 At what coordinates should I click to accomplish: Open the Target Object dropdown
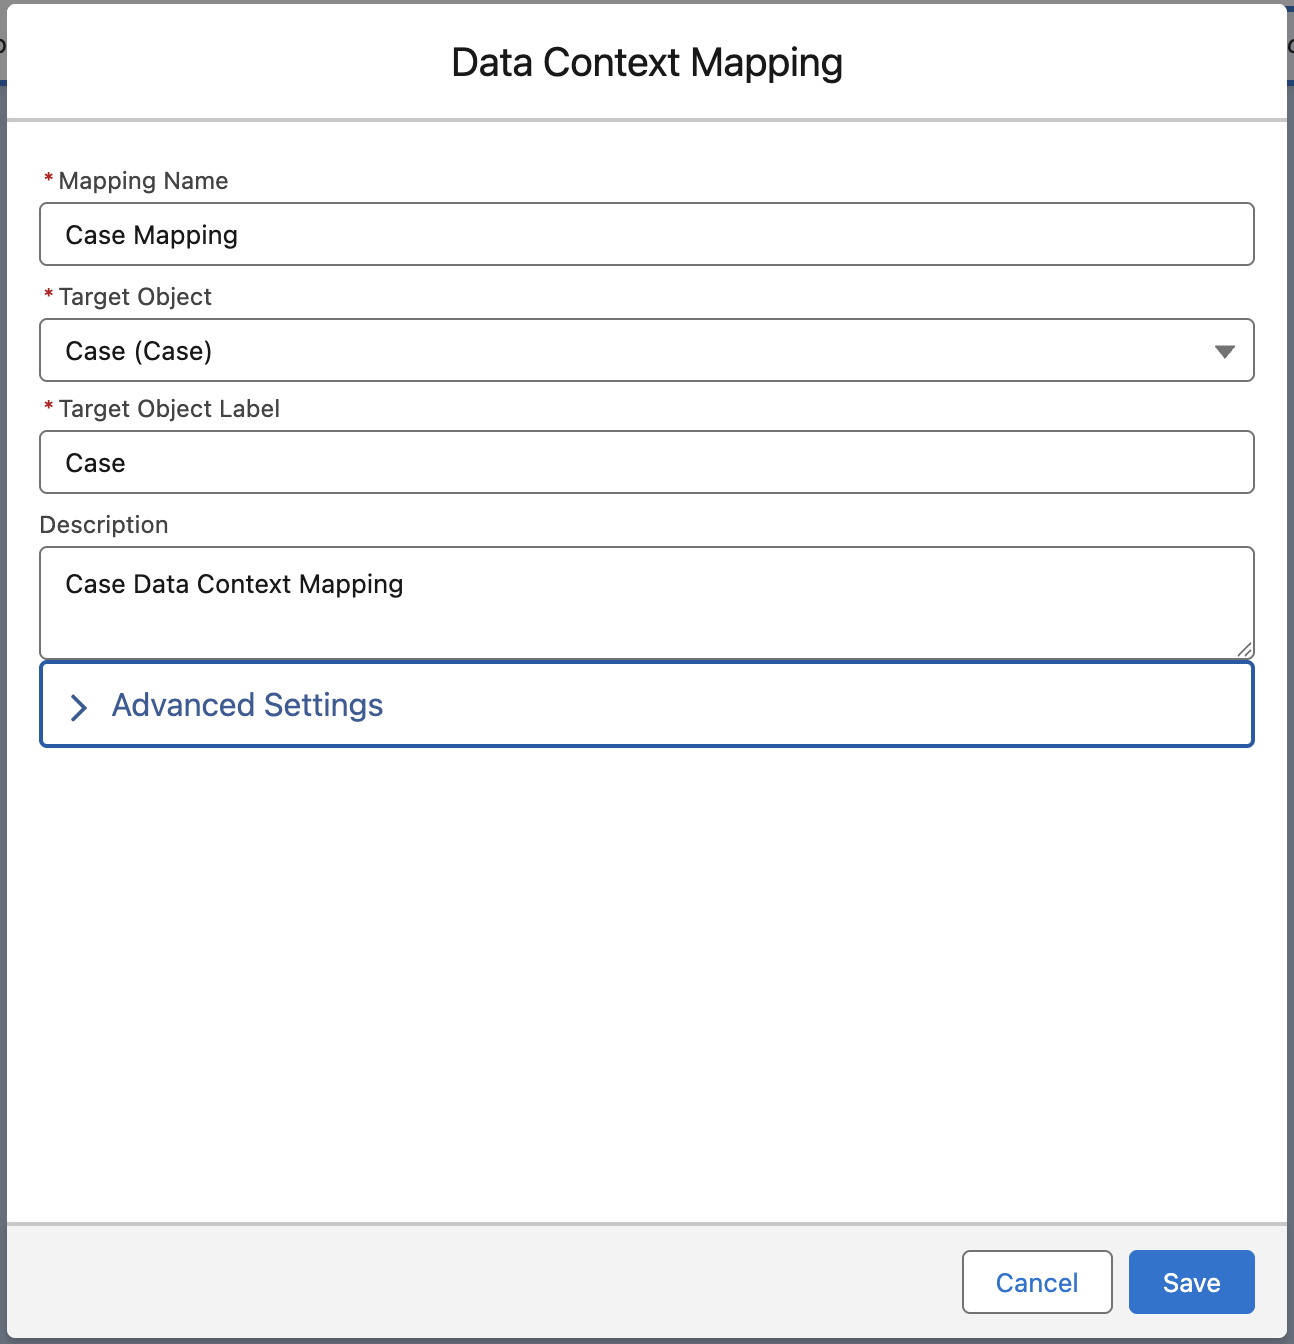(x=646, y=351)
